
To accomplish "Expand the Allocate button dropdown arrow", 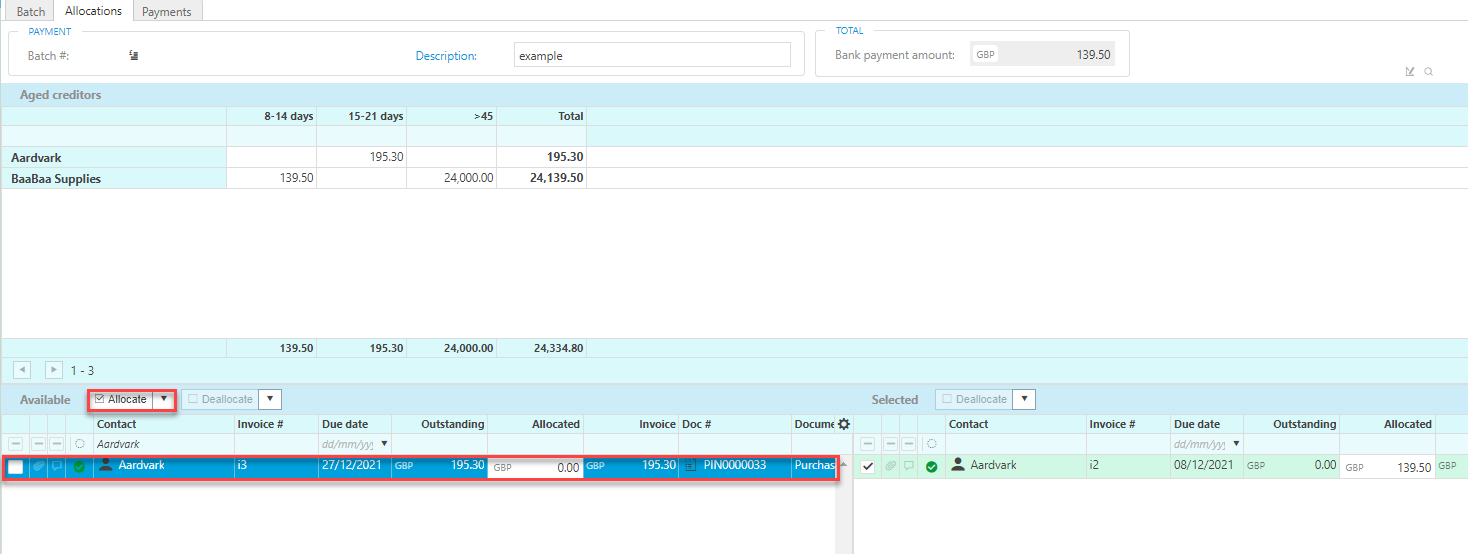I will [164, 400].
